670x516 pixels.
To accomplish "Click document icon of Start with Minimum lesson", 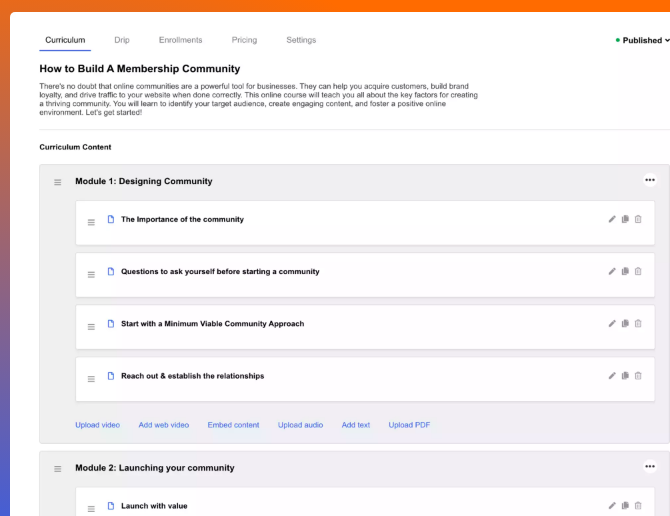I will click(x=111, y=324).
